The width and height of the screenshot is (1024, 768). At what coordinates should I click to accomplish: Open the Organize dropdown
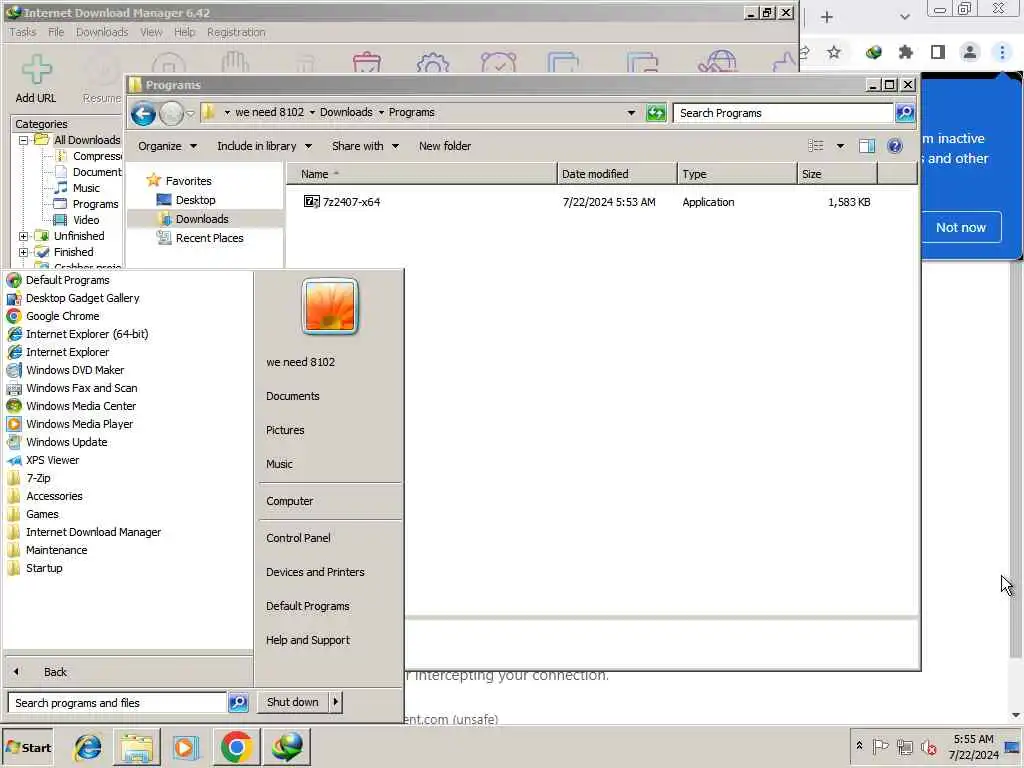pyautogui.click(x=167, y=146)
